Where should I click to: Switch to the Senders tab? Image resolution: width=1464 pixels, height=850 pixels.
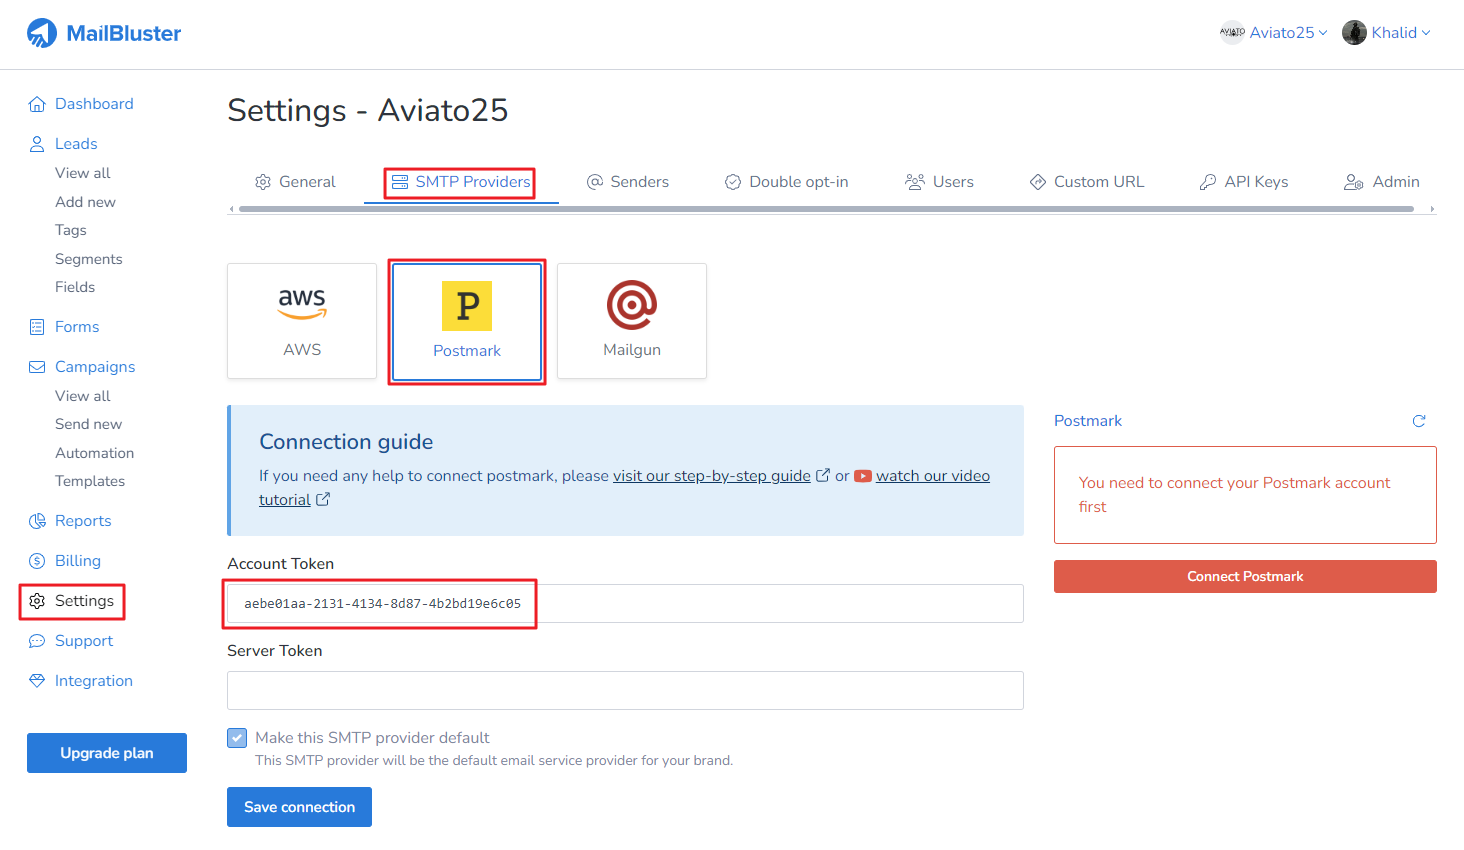coord(627,182)
